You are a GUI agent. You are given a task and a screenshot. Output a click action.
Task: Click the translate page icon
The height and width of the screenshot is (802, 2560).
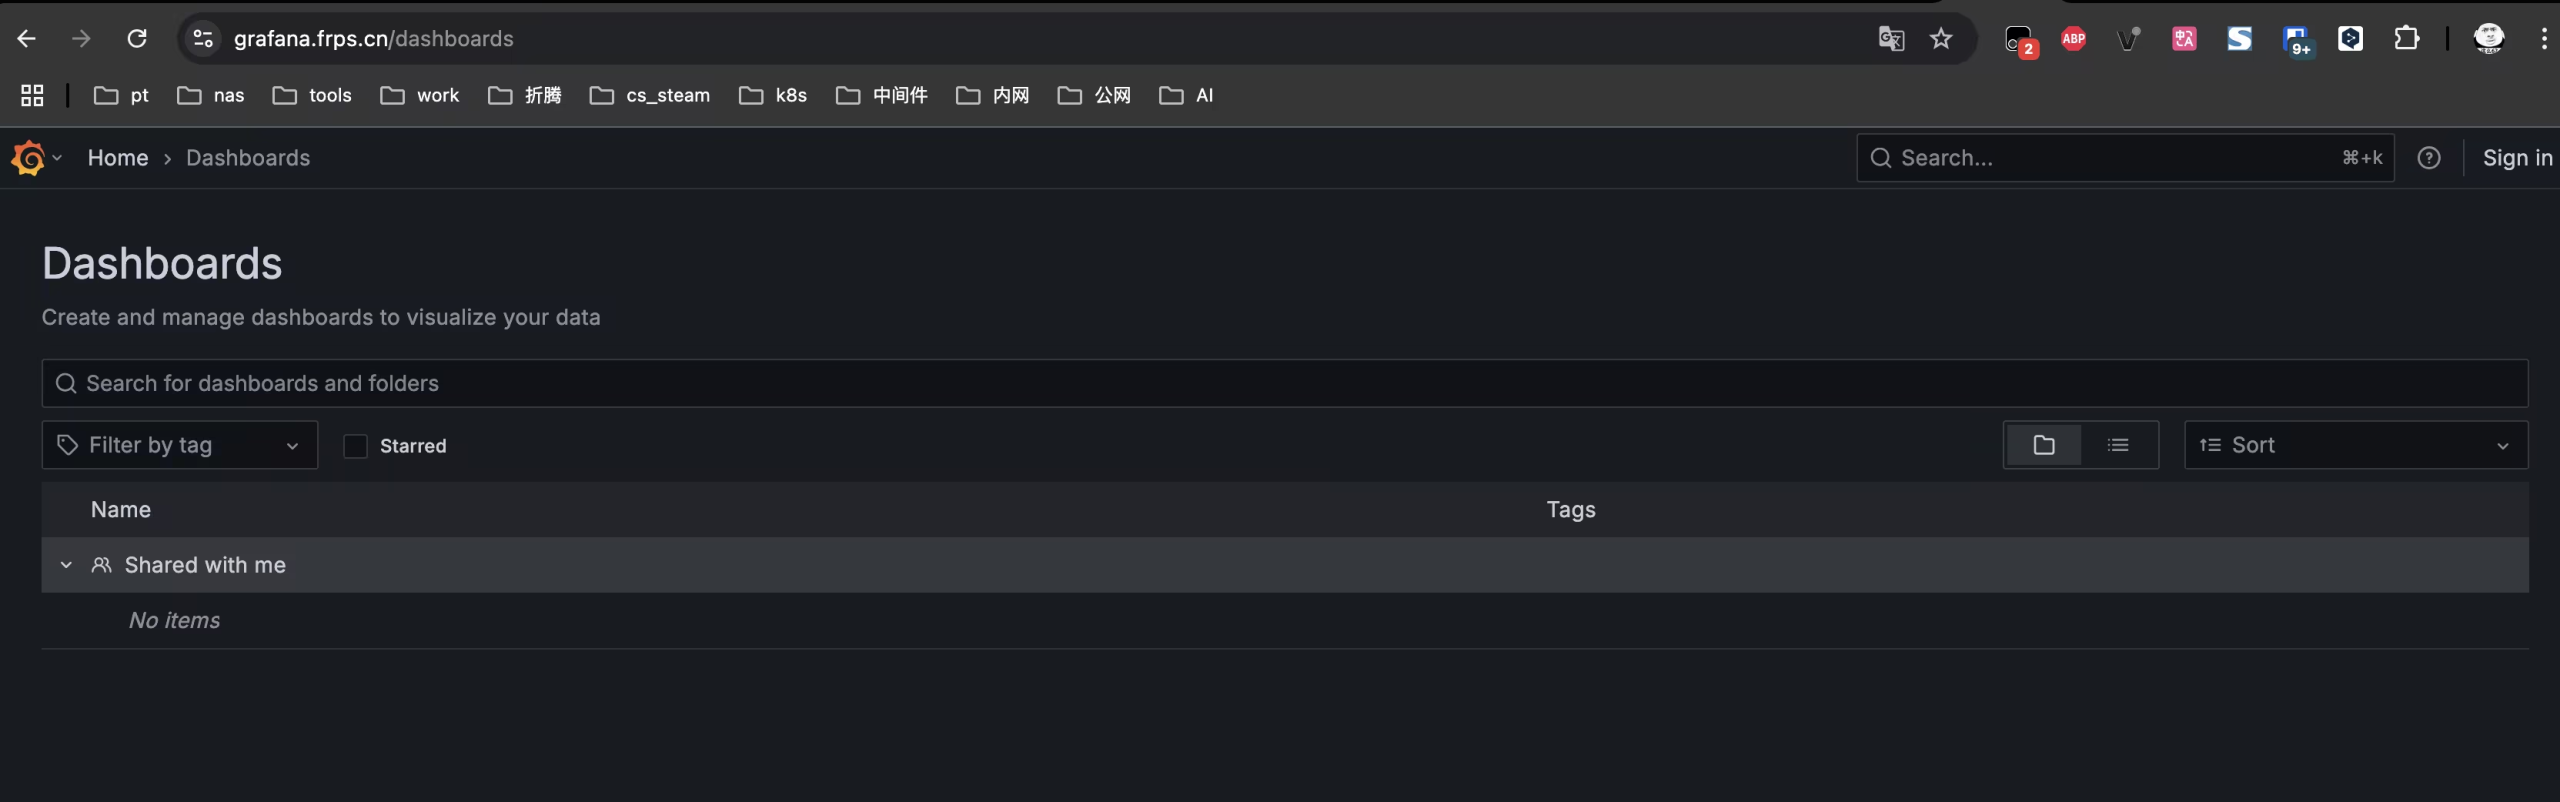tap(1891, 39)
